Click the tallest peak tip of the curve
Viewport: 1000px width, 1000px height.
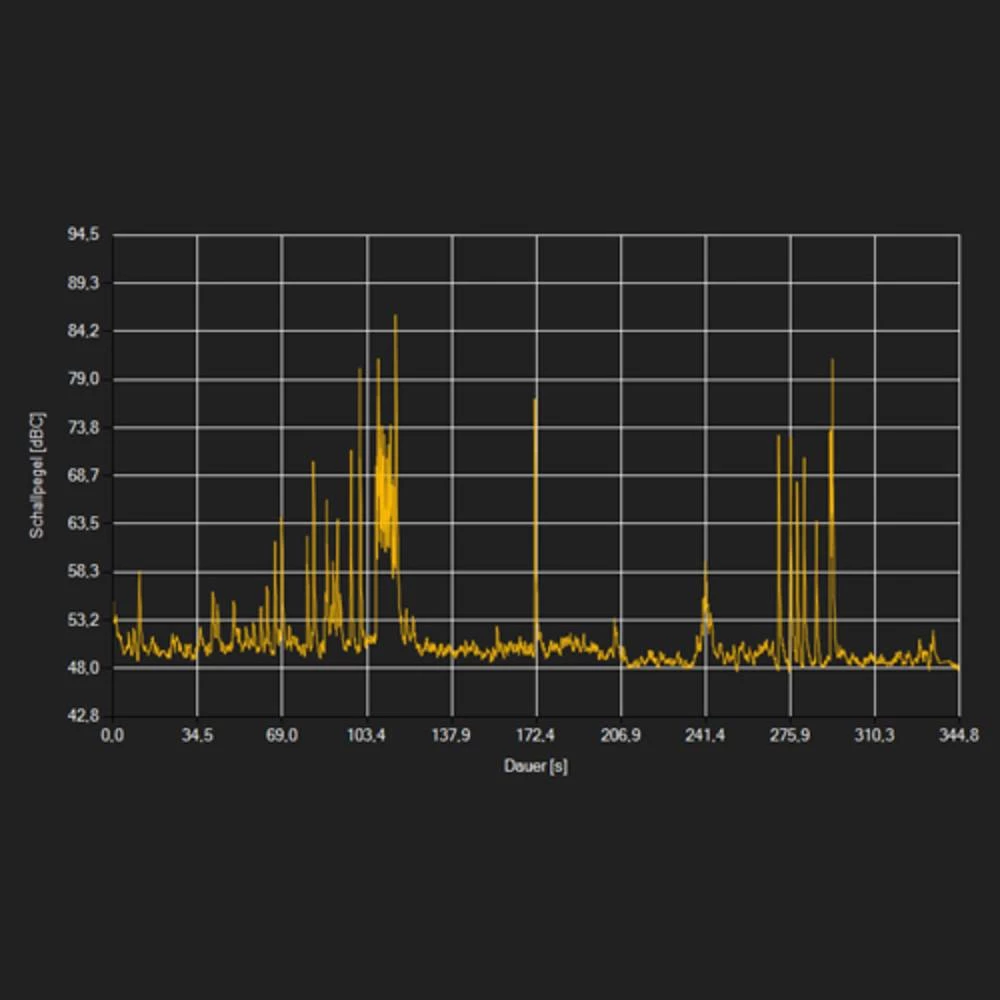395,316
